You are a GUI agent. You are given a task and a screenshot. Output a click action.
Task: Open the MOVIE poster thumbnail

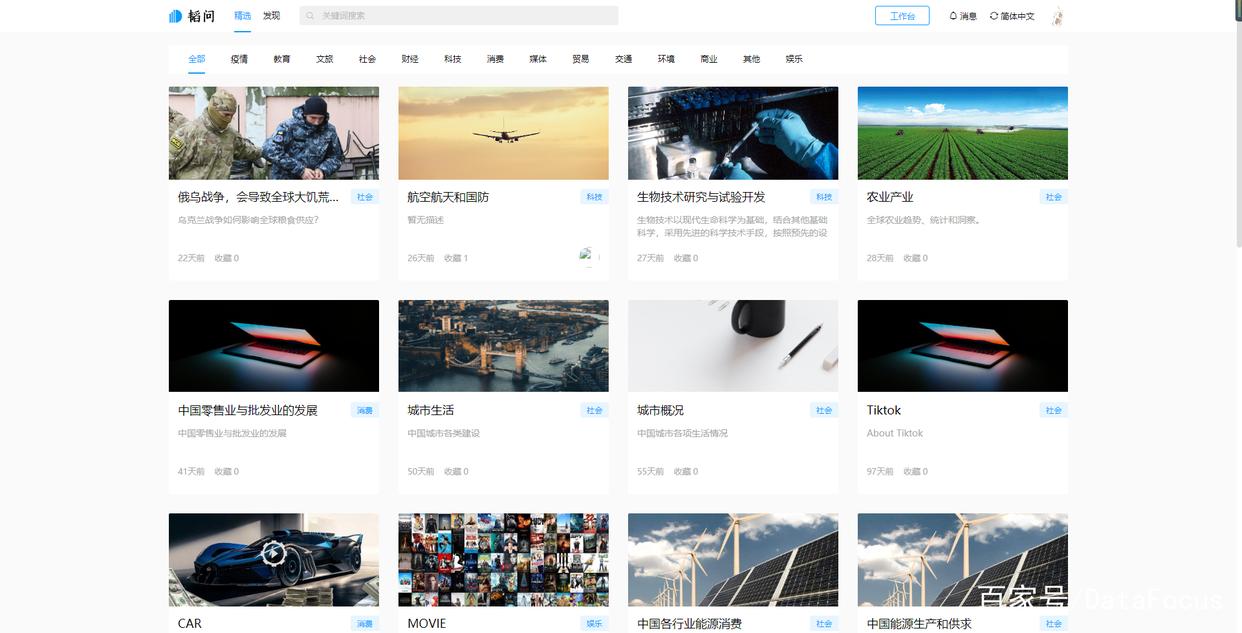click(x=503, y=559)
